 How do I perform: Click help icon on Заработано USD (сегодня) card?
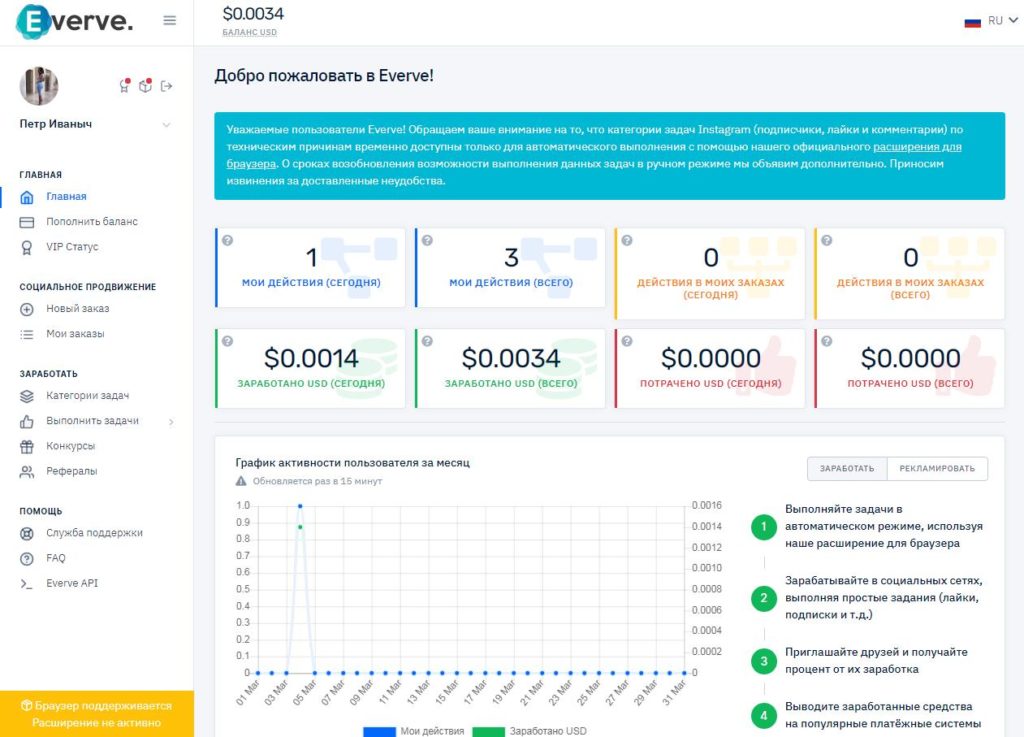point(227,341)
